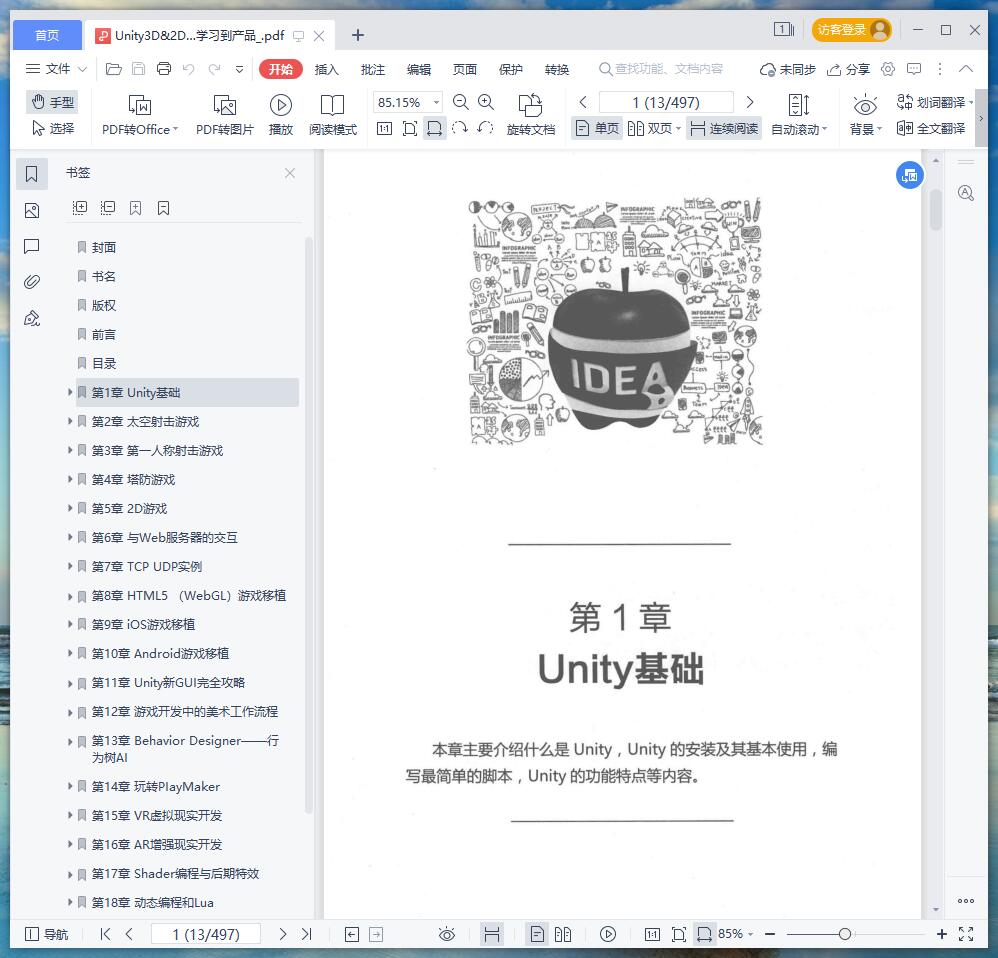Open the 前言 bookmark
The image size is (998, 958).
tap(104, 334)
